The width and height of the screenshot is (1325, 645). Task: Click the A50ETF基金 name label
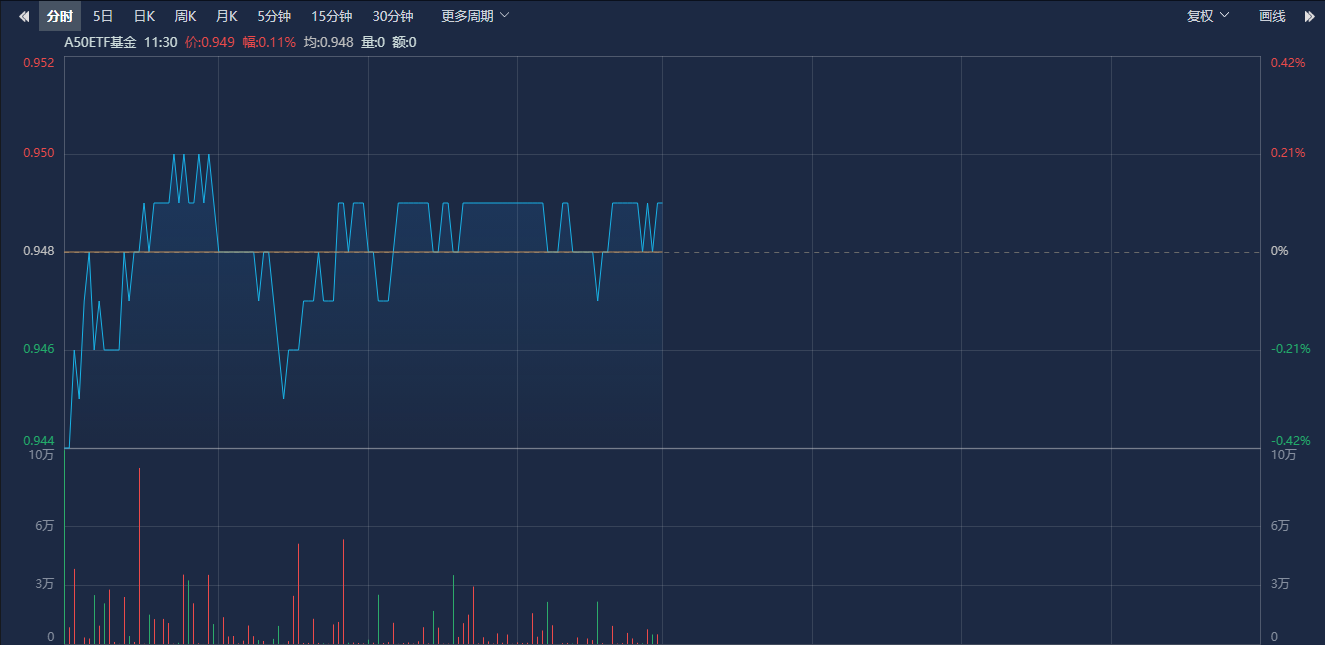(100, 42)
